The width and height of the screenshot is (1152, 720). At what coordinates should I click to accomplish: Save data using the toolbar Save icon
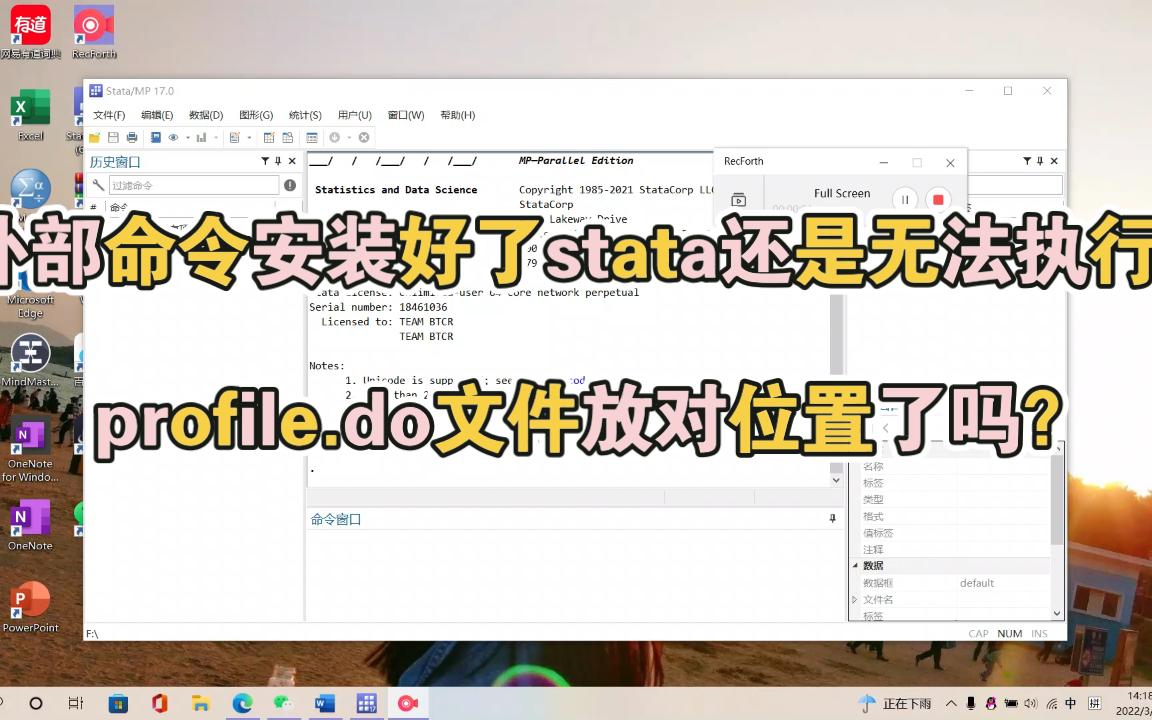tap(113, 137)
